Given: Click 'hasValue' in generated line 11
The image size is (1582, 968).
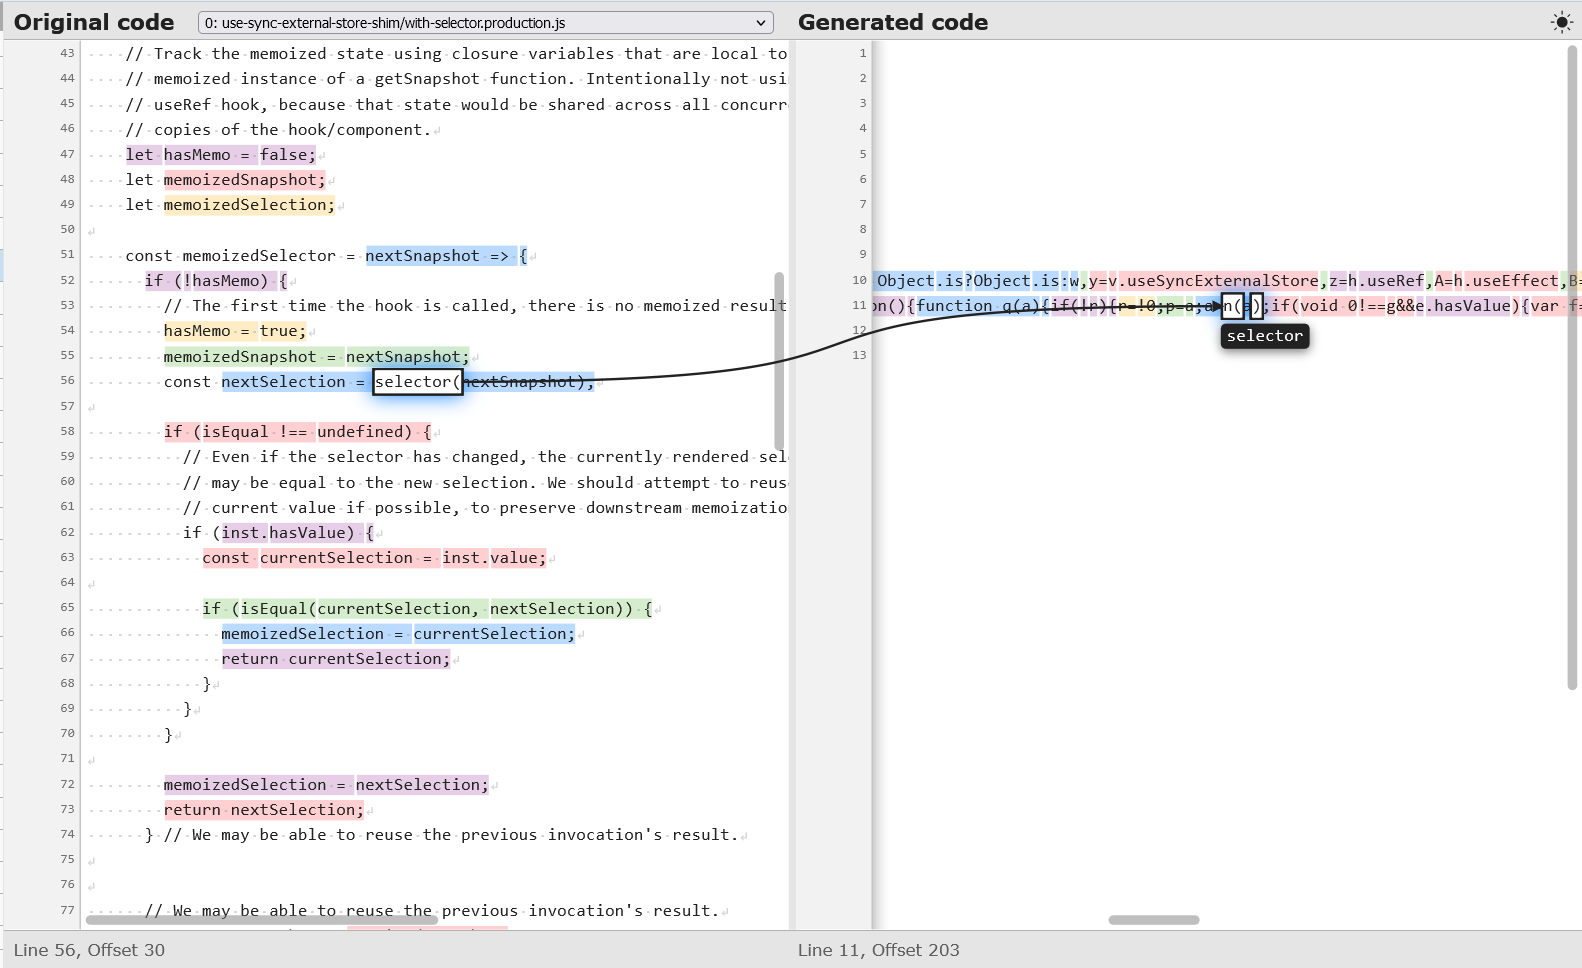Looking at the screenshot, I should click(1471, 306).
